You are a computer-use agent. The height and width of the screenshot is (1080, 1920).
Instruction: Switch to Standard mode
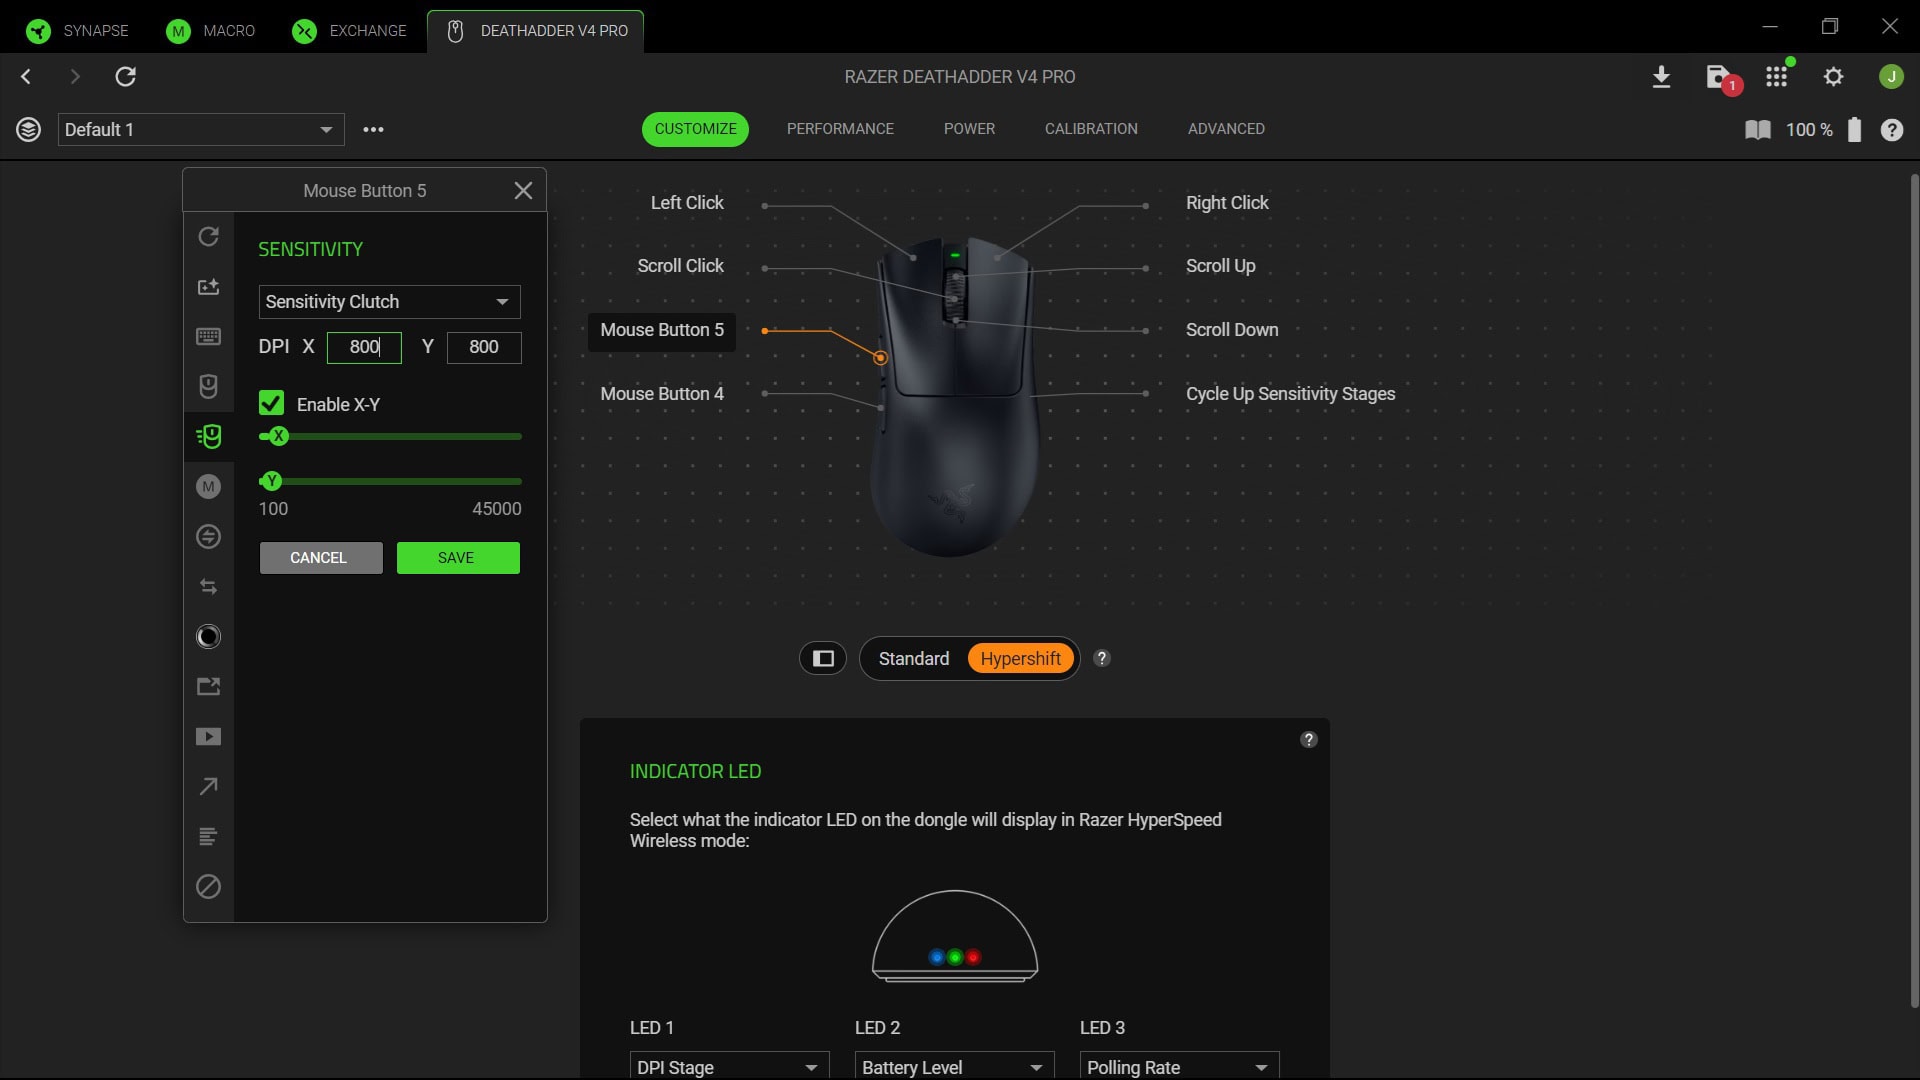click(913, 659)
